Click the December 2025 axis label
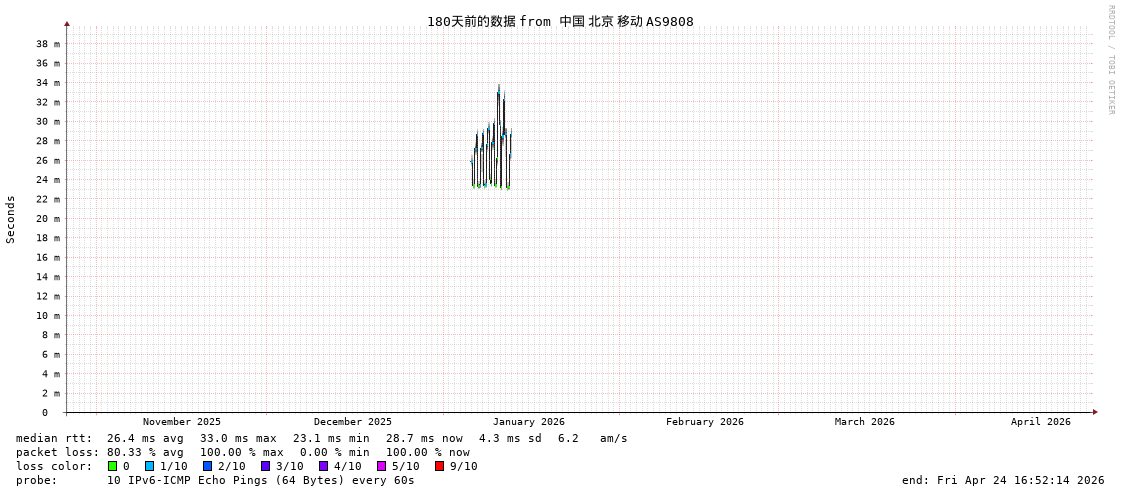The height and width of the screenshot is (494, 1121). point(353,422)
